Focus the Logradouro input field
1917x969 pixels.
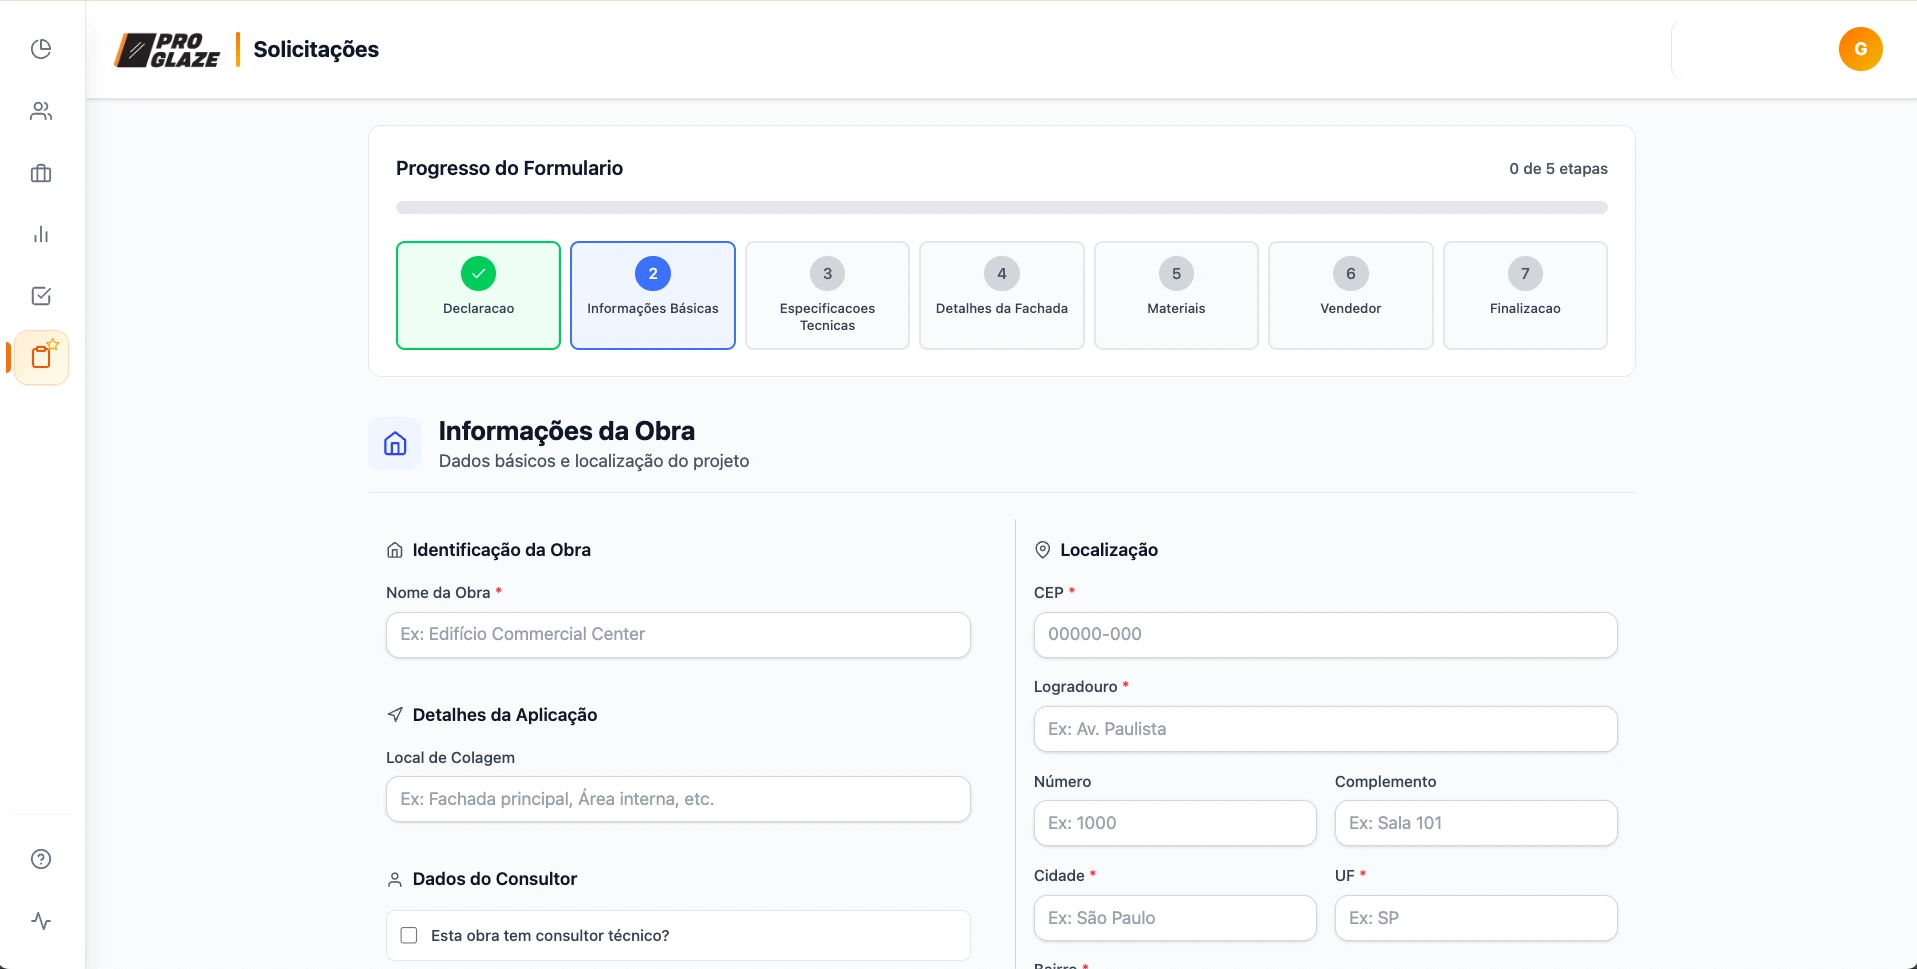coord(1325,729)
